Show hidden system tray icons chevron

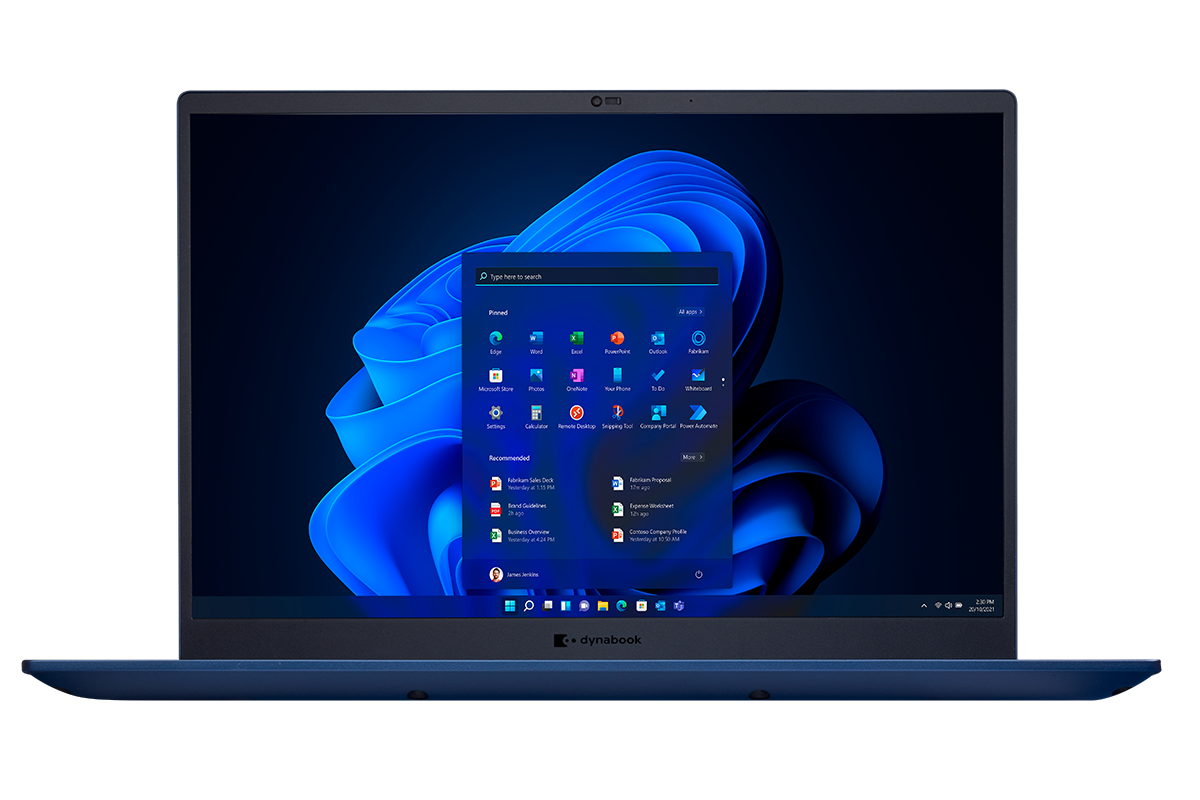(923, 606)
